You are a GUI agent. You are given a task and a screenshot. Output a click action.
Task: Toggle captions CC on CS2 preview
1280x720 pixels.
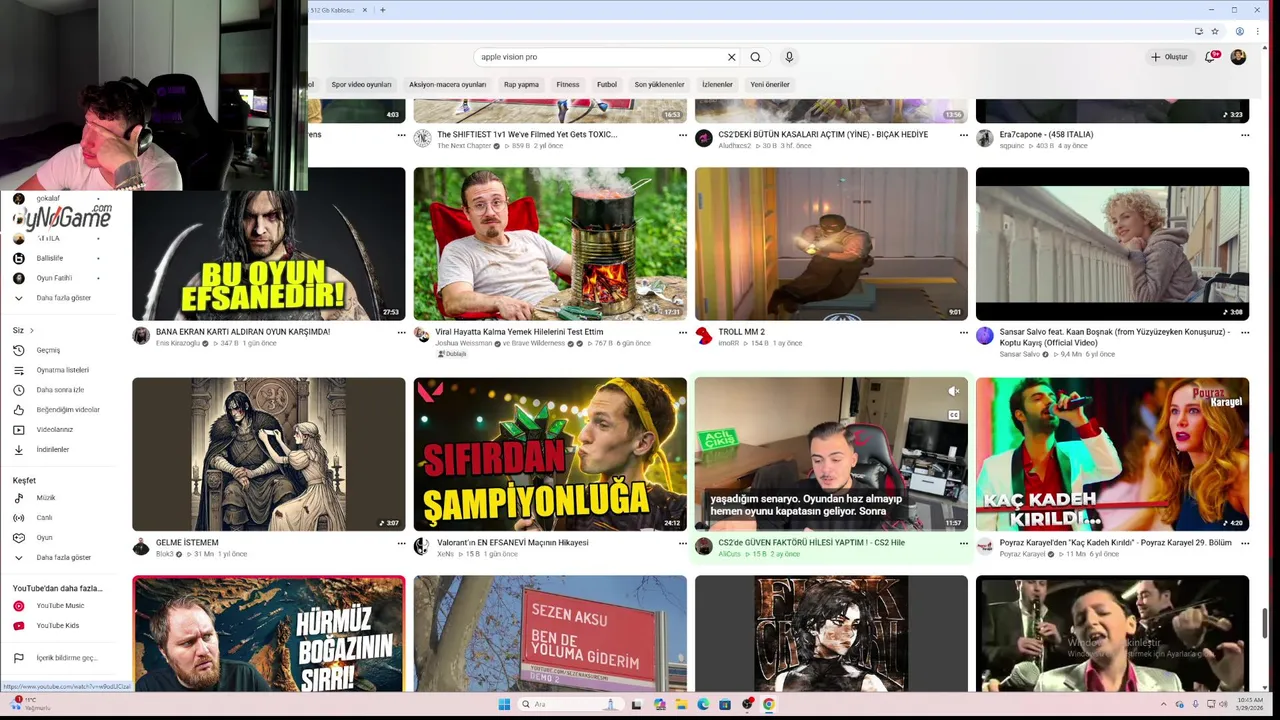click(x=954, y=415)
